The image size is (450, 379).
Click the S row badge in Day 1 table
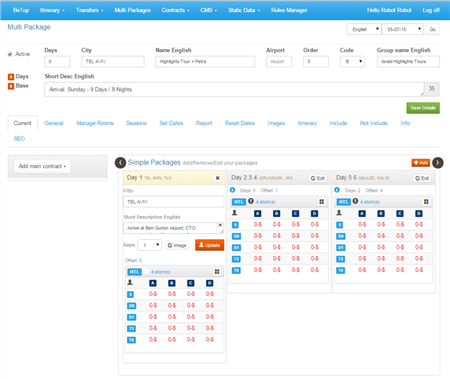coord(131,295)
